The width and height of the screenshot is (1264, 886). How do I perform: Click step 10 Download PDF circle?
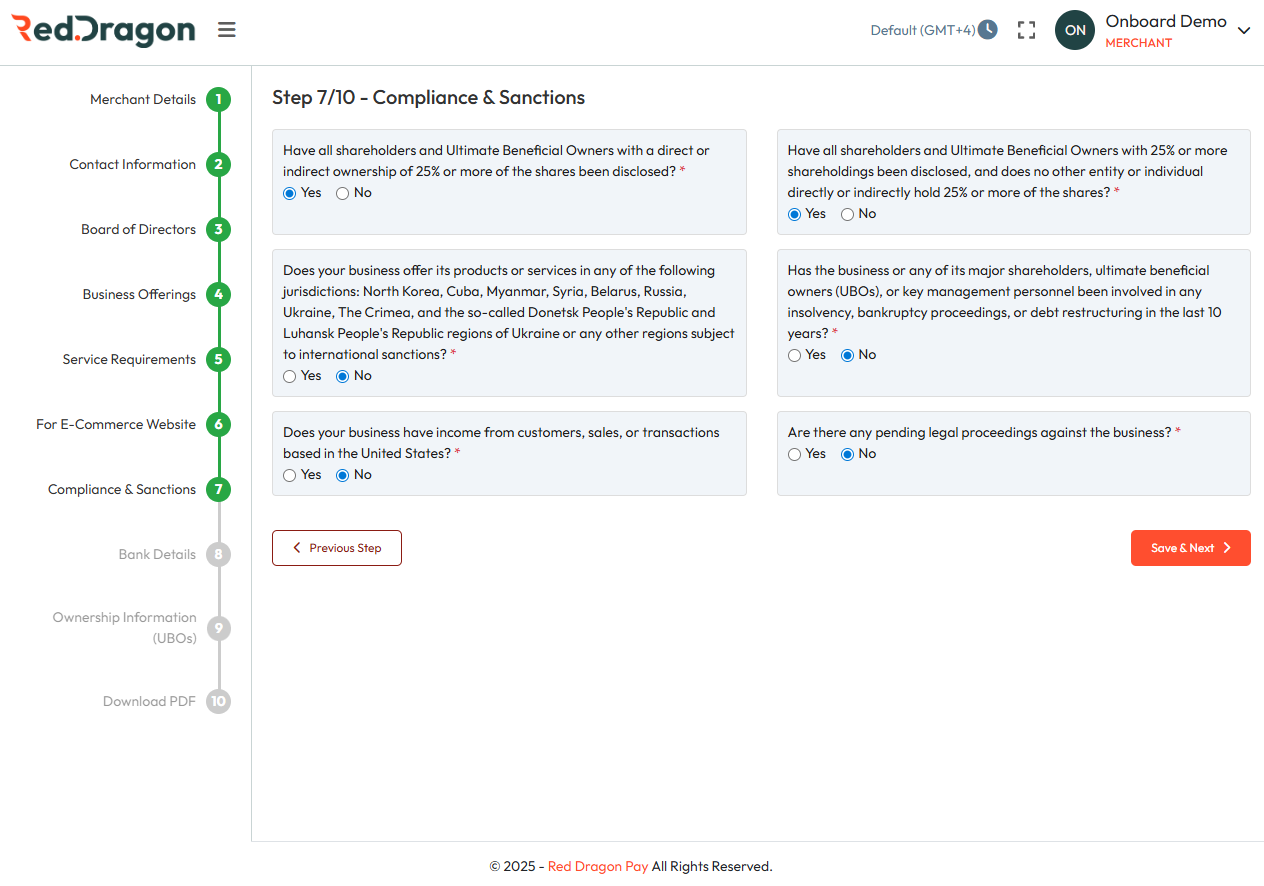(x=218, y=702)
